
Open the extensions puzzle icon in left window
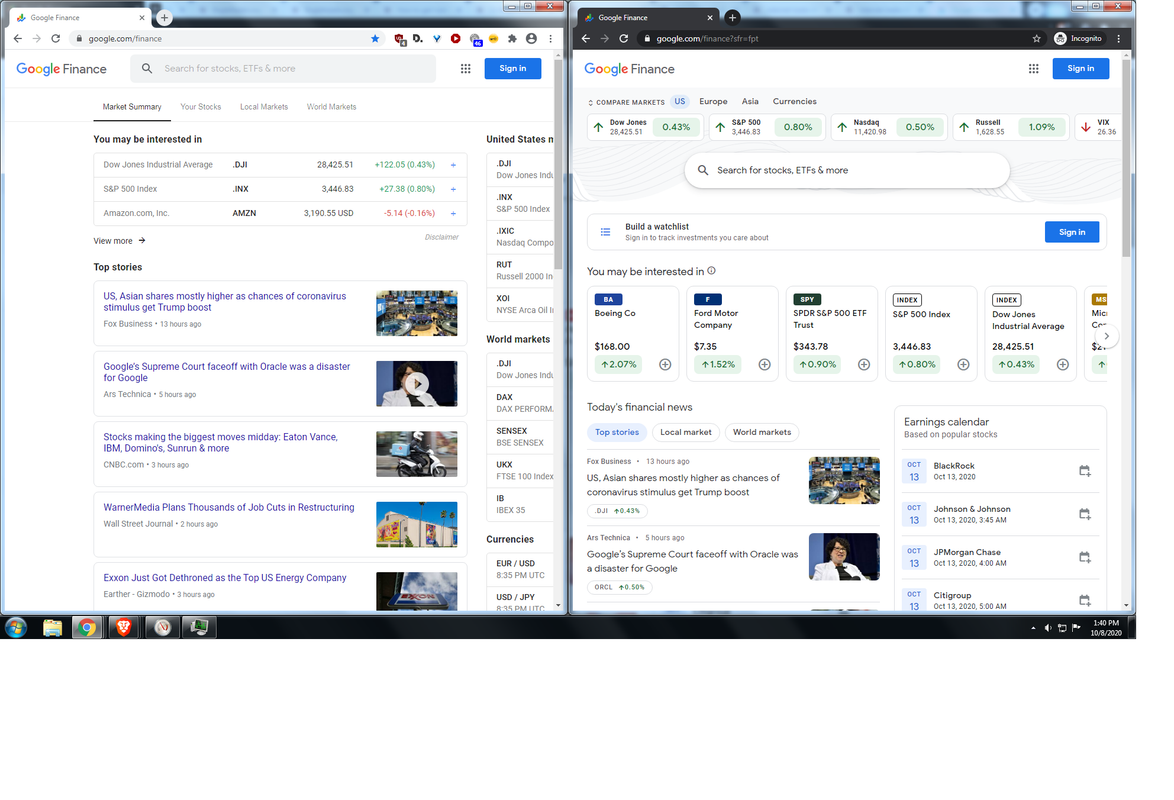click(x=512, y=38)
